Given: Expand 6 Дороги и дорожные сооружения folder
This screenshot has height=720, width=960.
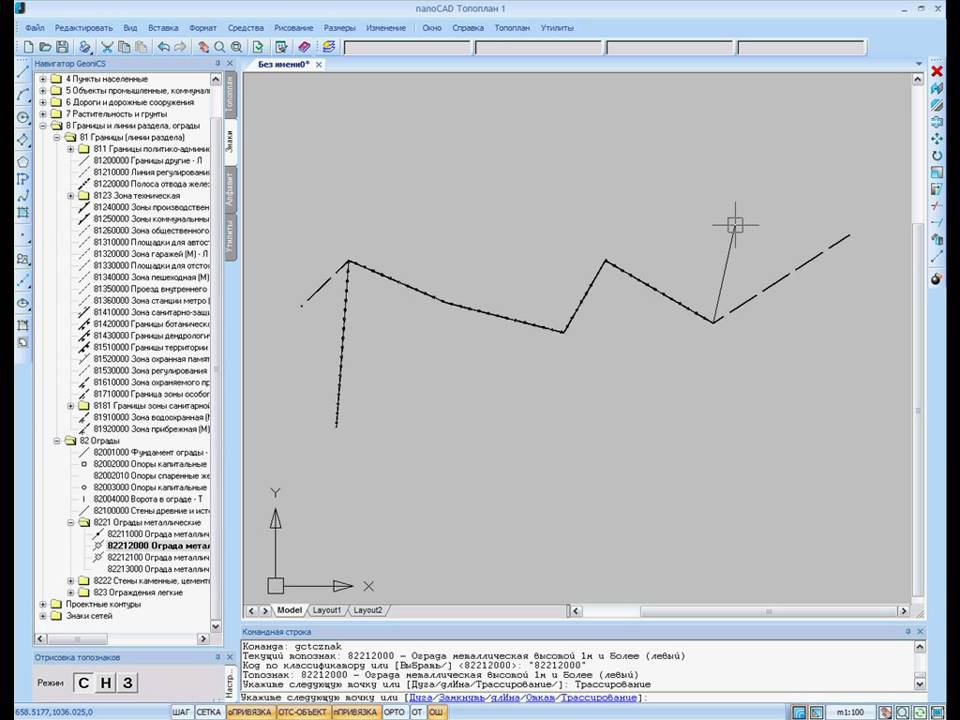Looking at the screenshot, I should pos(43,102).
